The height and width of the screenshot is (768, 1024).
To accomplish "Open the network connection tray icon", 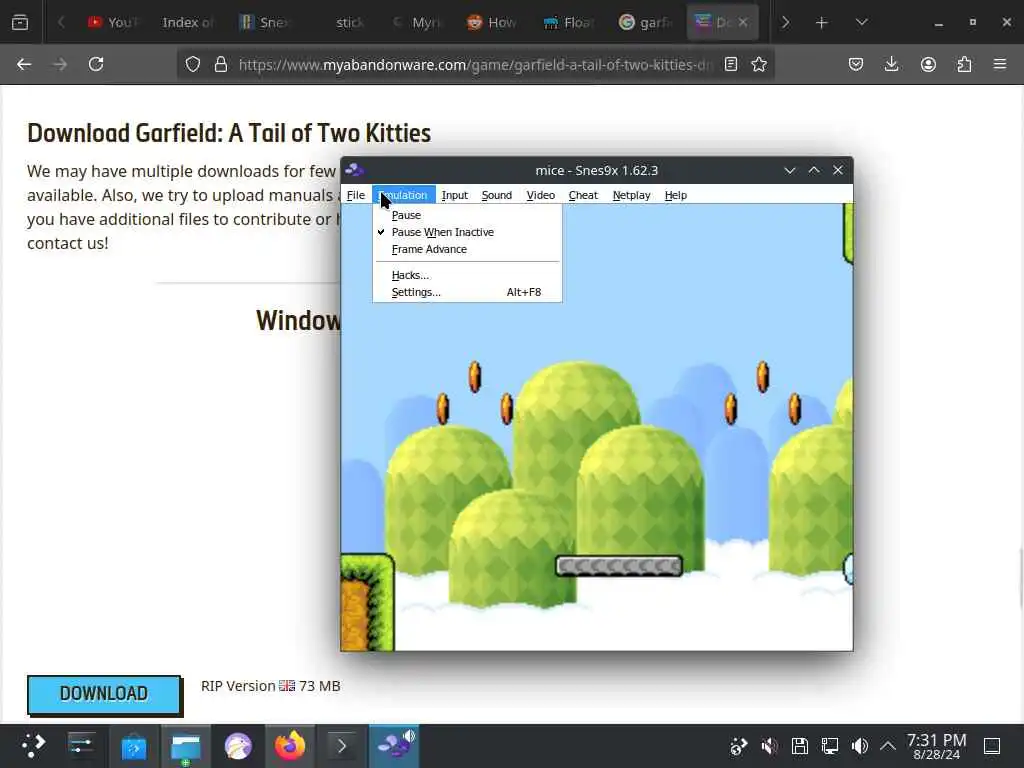I will [830, 746].
